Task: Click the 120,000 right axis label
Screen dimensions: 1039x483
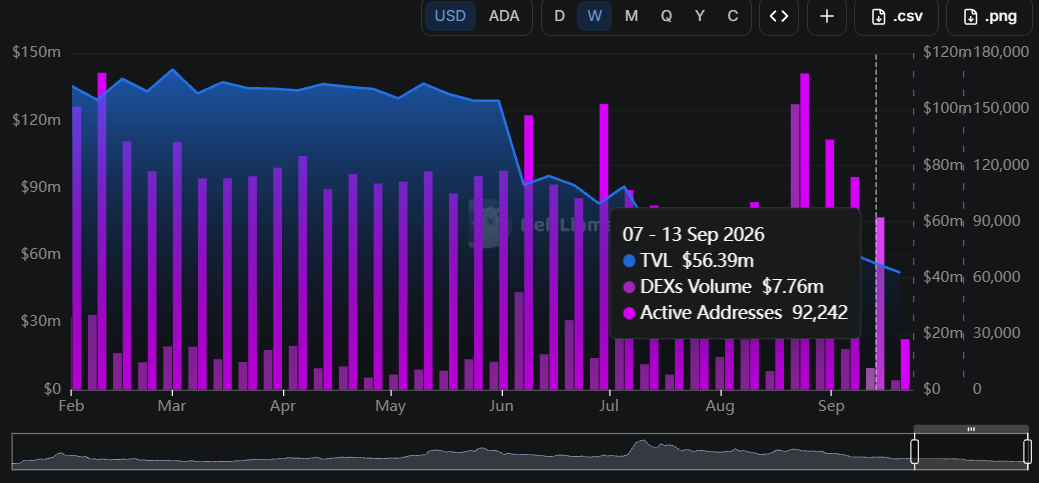Action: pyautogui.click(x=1001, y=165)
